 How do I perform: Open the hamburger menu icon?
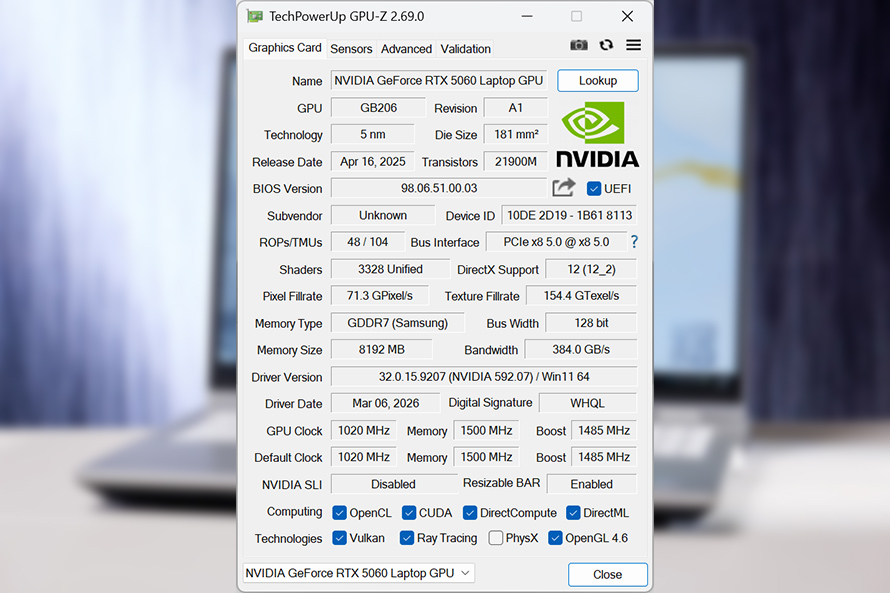(x=633, y=45)
